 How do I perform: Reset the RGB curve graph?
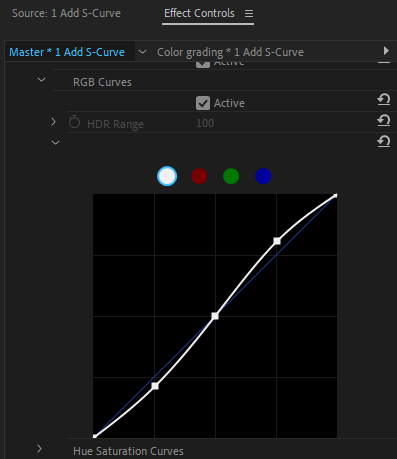[383, 141]
